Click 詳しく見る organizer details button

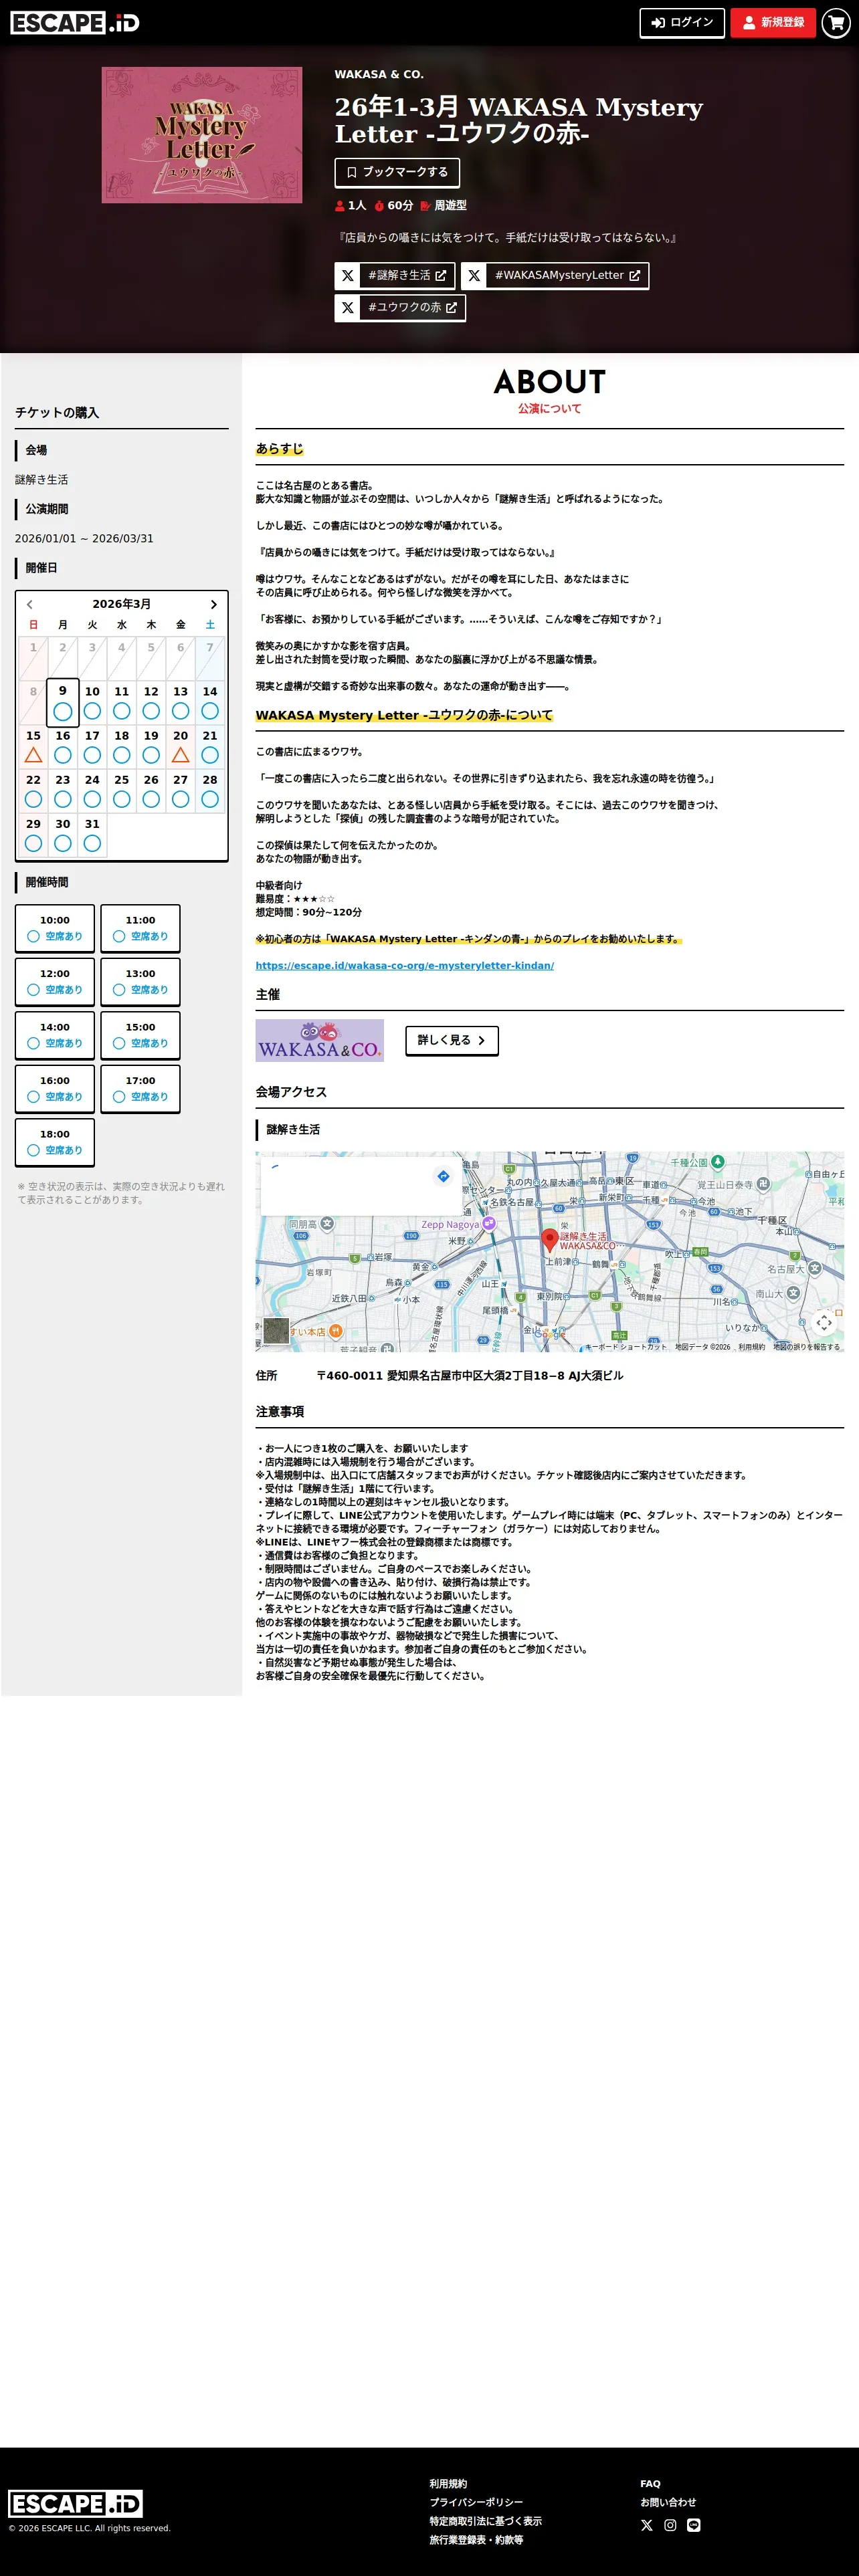coord(452,1040)
